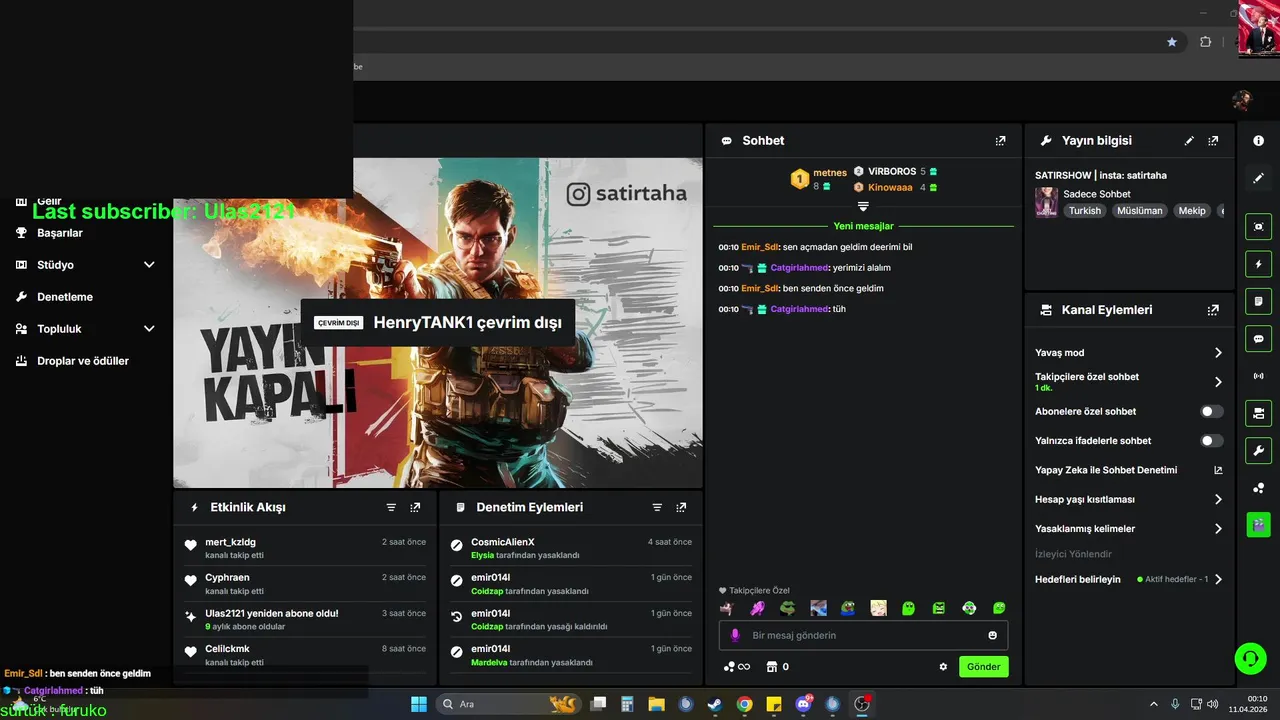Click the Gönder send button
The width and height of the screenshot is (1280, 720).
pos(984,667)
